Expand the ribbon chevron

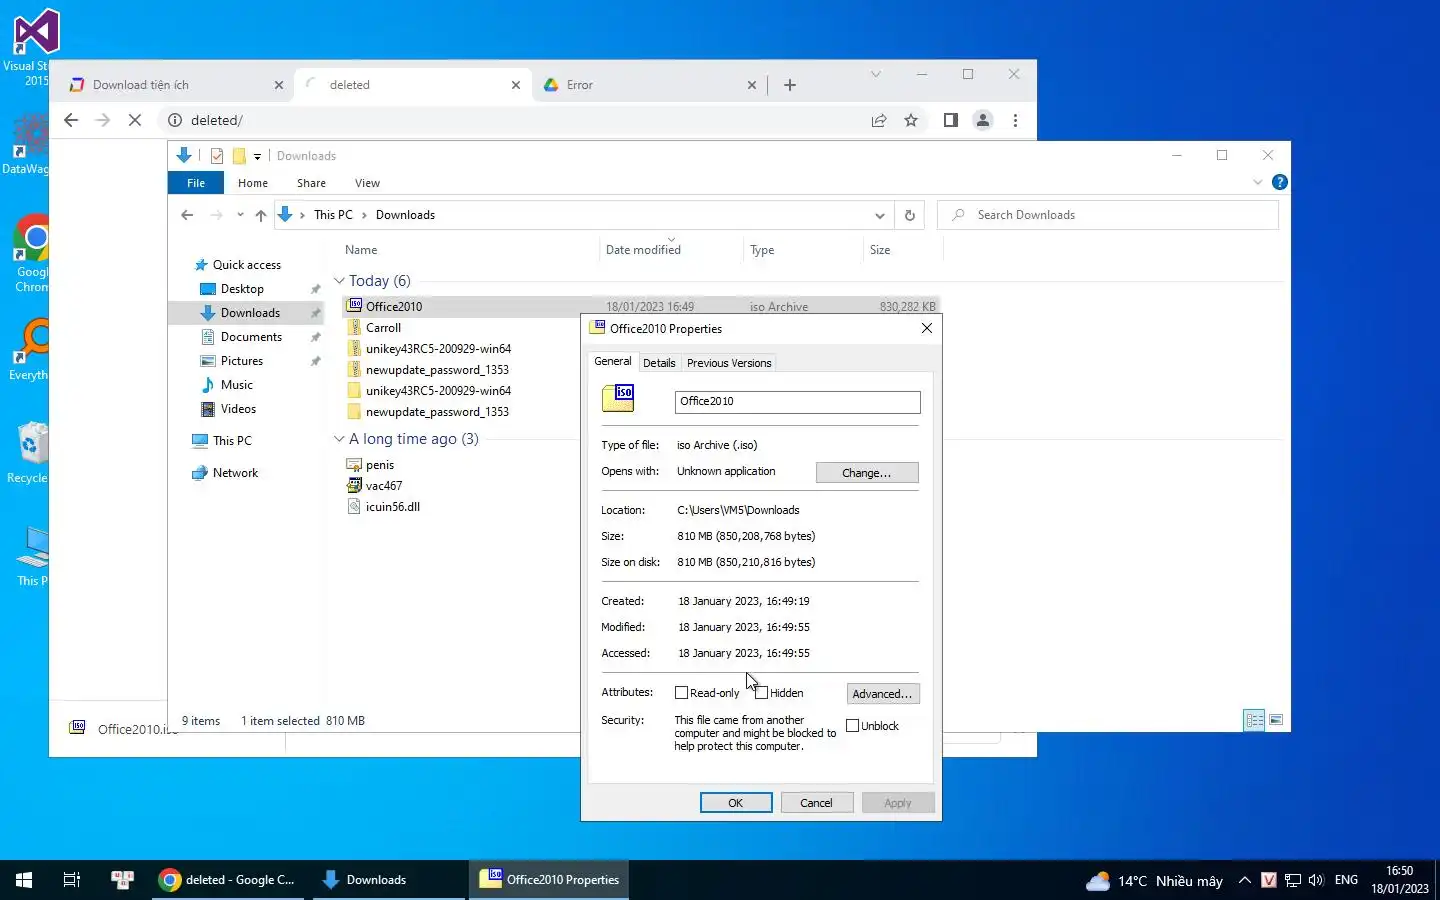pos(1258,182)
